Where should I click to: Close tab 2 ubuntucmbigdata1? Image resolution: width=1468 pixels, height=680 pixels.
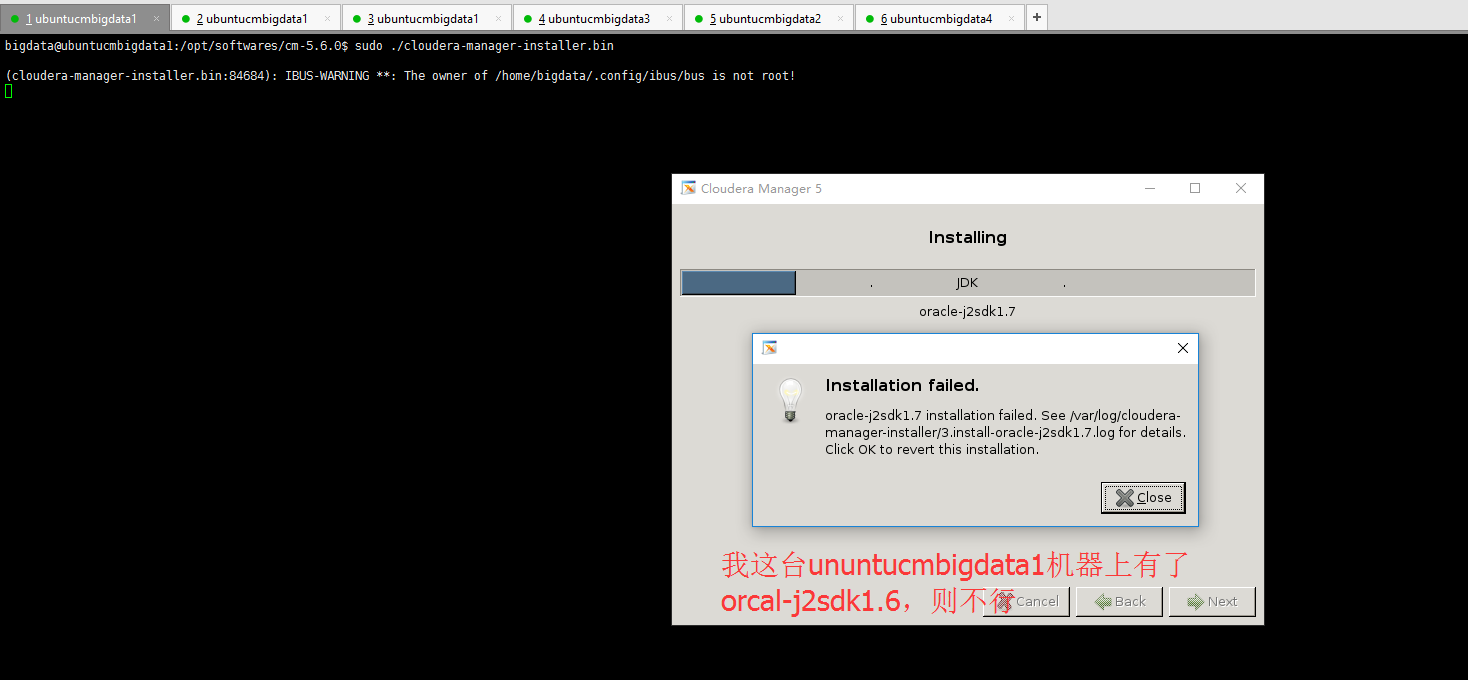click(x=327, y=18)
